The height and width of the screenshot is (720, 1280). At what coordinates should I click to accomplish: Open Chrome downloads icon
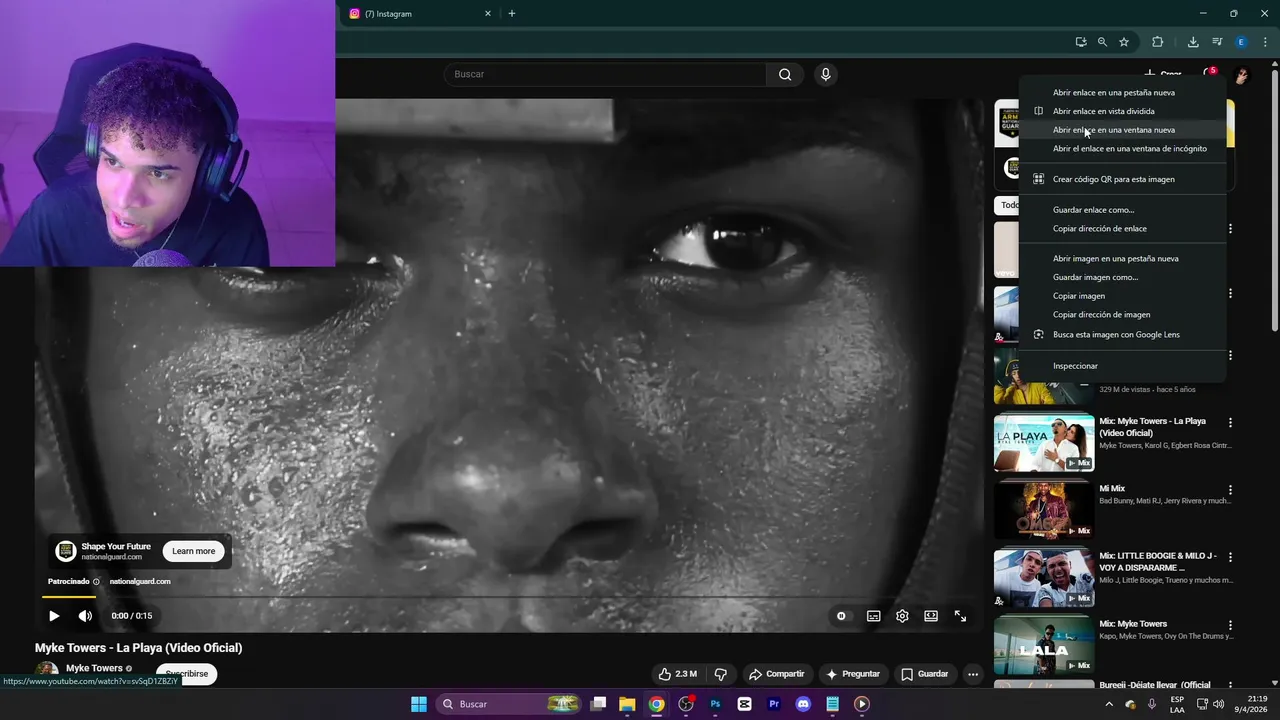pos(1193,42)
